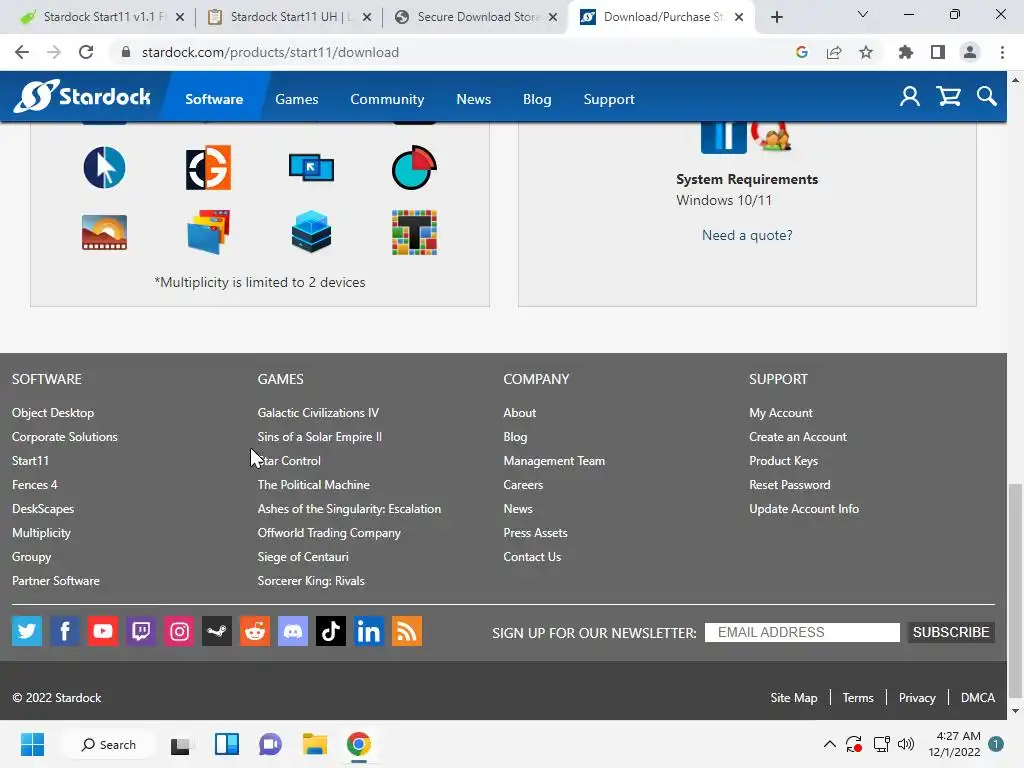This screenshot has width=1024, height=768.
Task: Open the tab search chevron
Action: point(863,14)
